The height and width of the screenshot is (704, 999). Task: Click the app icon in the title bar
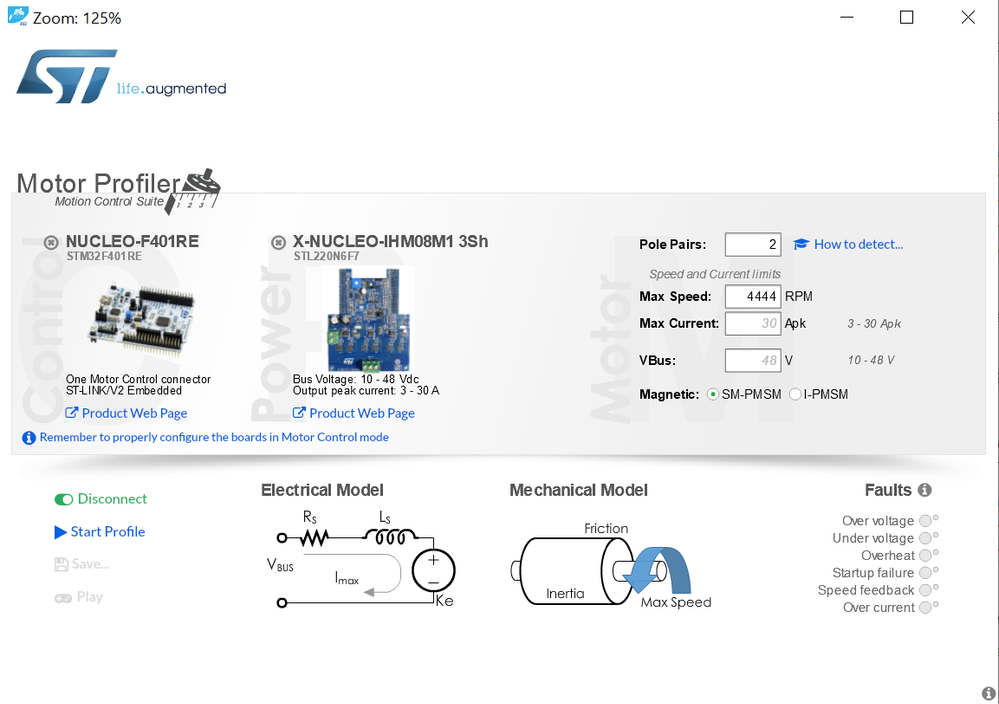tap(18, 16)
